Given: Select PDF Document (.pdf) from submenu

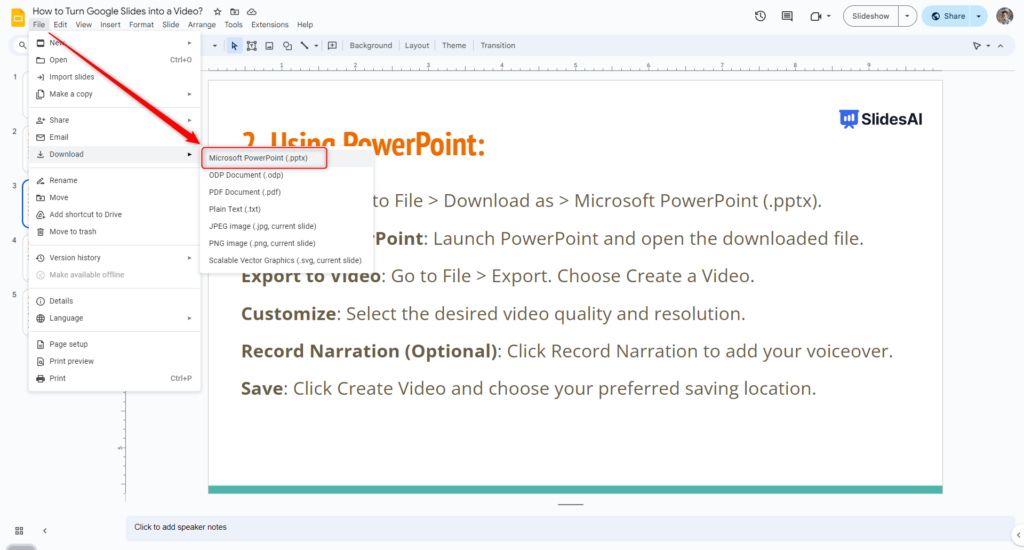Looking at the screenshot, I should [244, 192].
